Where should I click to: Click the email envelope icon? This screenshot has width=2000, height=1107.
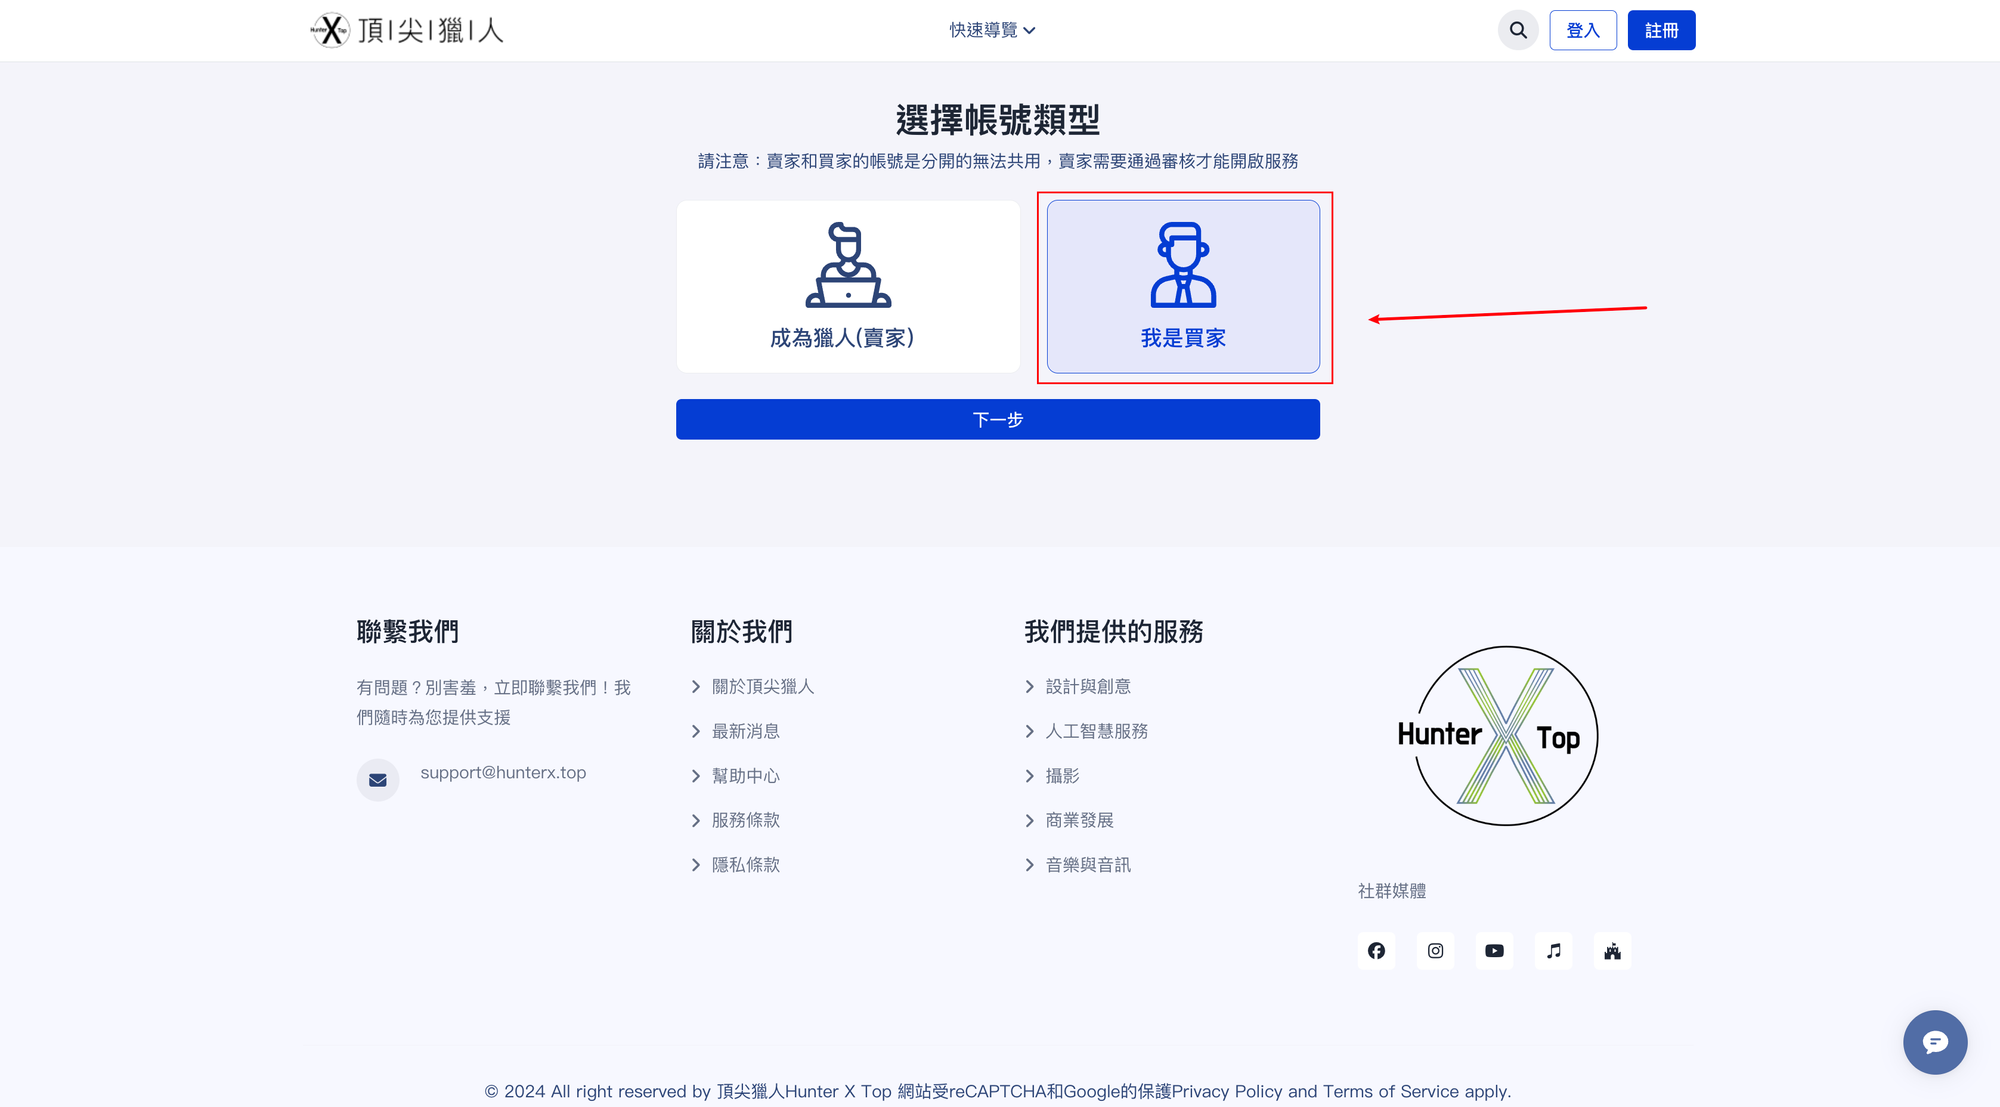pyautogui.click(x=378, y=780)
